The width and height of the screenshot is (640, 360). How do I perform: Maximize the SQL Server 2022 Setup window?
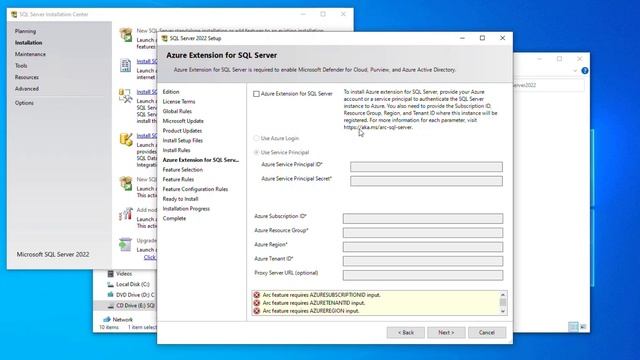(482, 38)
